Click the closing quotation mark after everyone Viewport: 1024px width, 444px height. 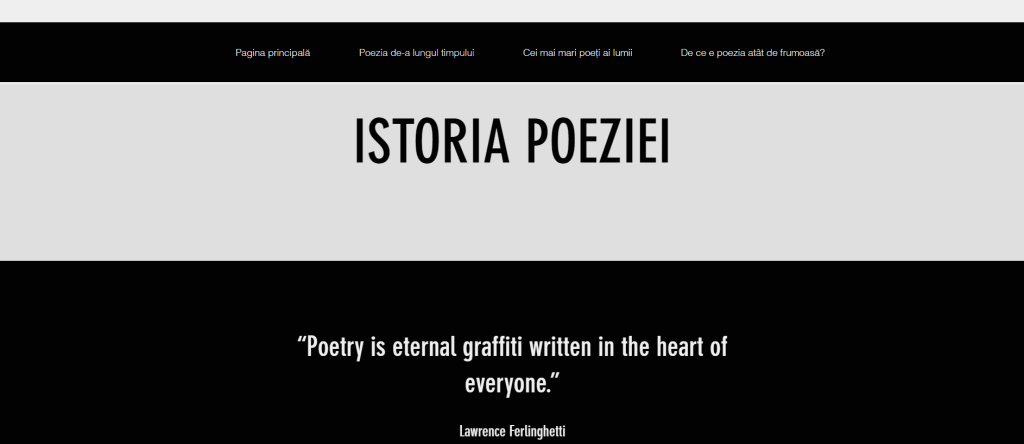click(555, 378)
